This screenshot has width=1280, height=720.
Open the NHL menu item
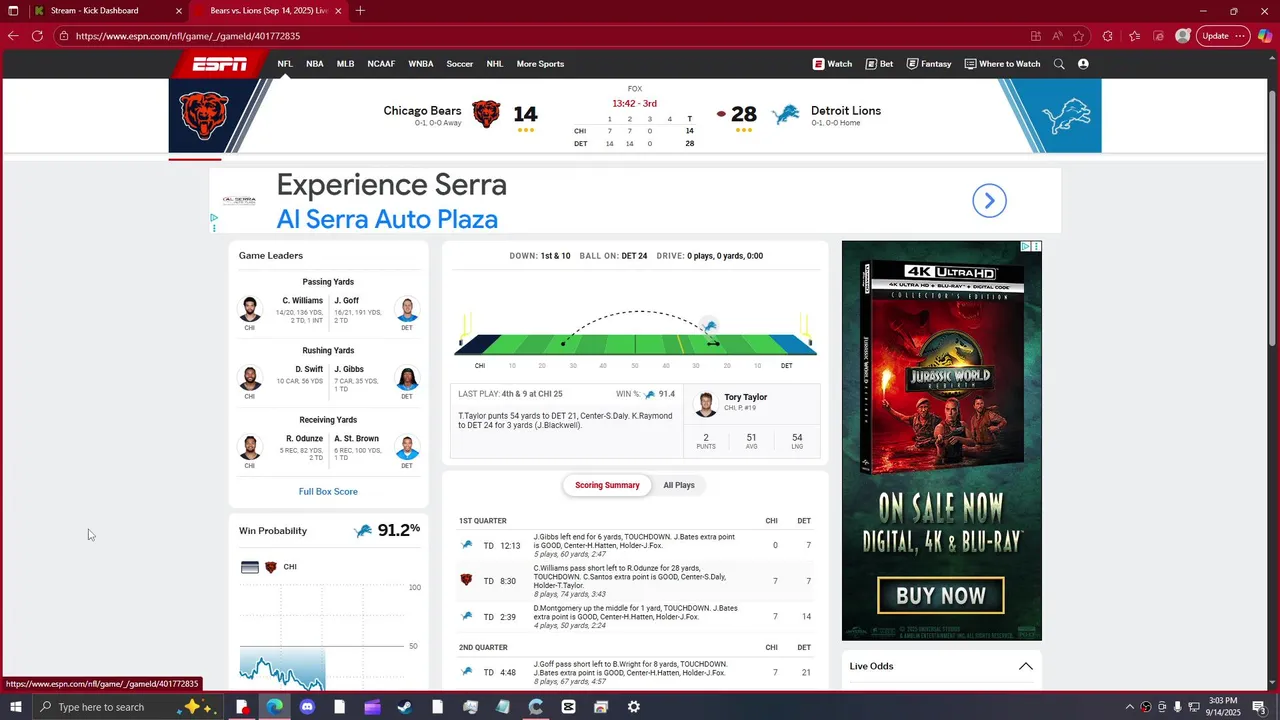tap(495, 64)
